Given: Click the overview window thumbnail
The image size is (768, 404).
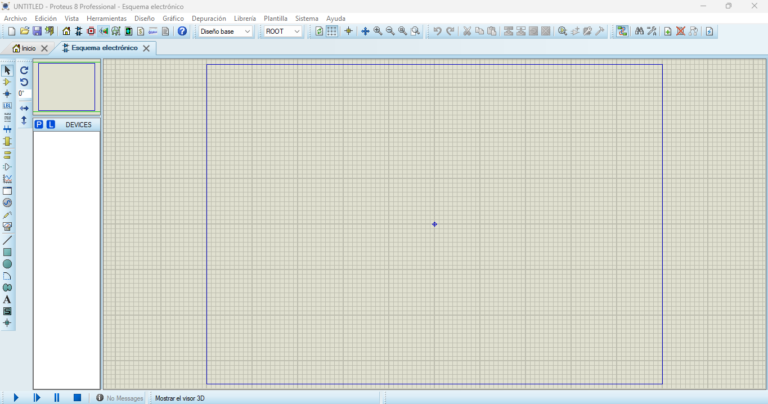Looking at the screenshot, I should 67,87.
